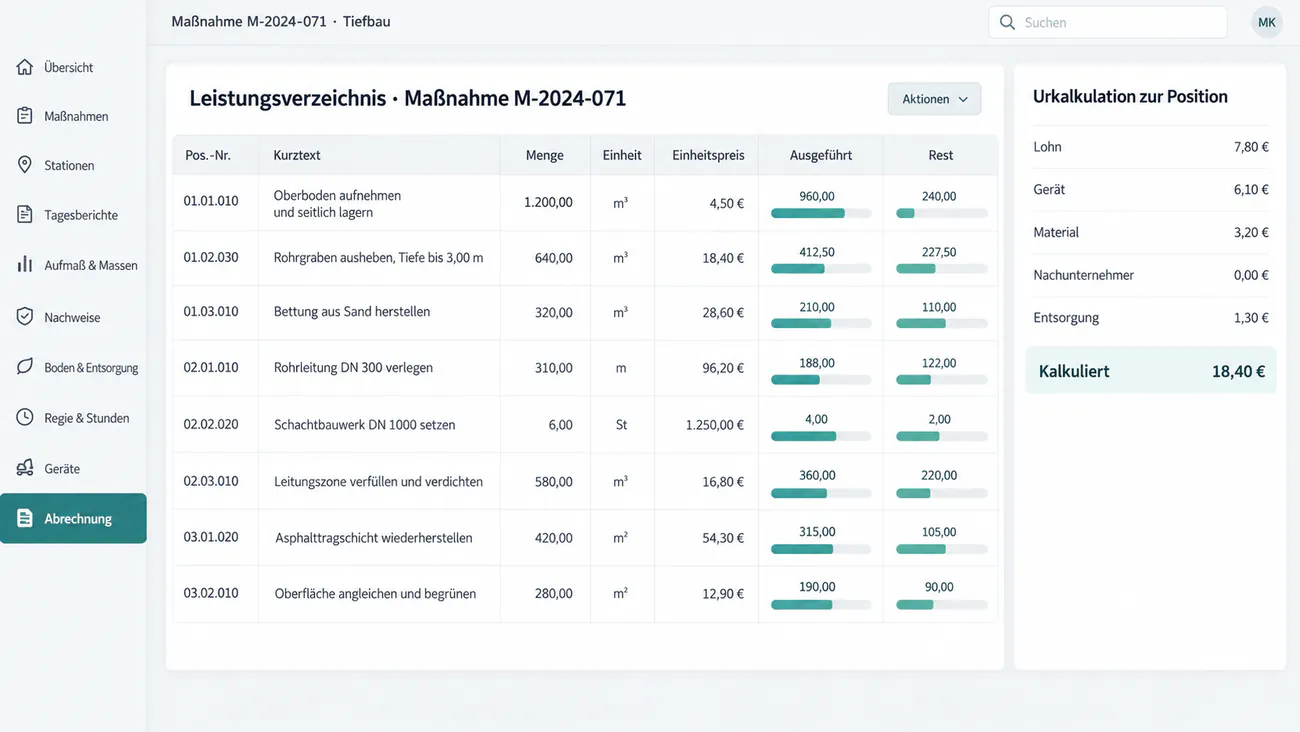The image size is (1300, 732).
Task: Click the Regie & Stunden clock icon
Action: click(25, 417)
